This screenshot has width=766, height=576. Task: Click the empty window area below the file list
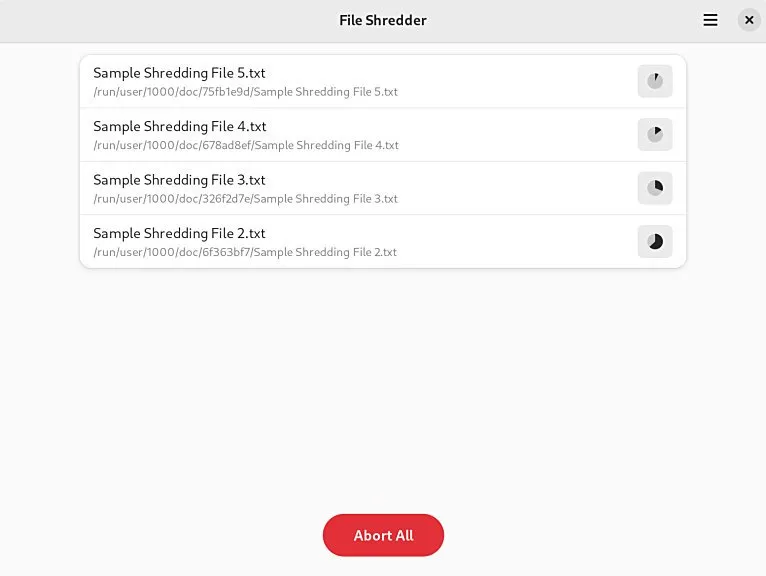click(383, 386)
